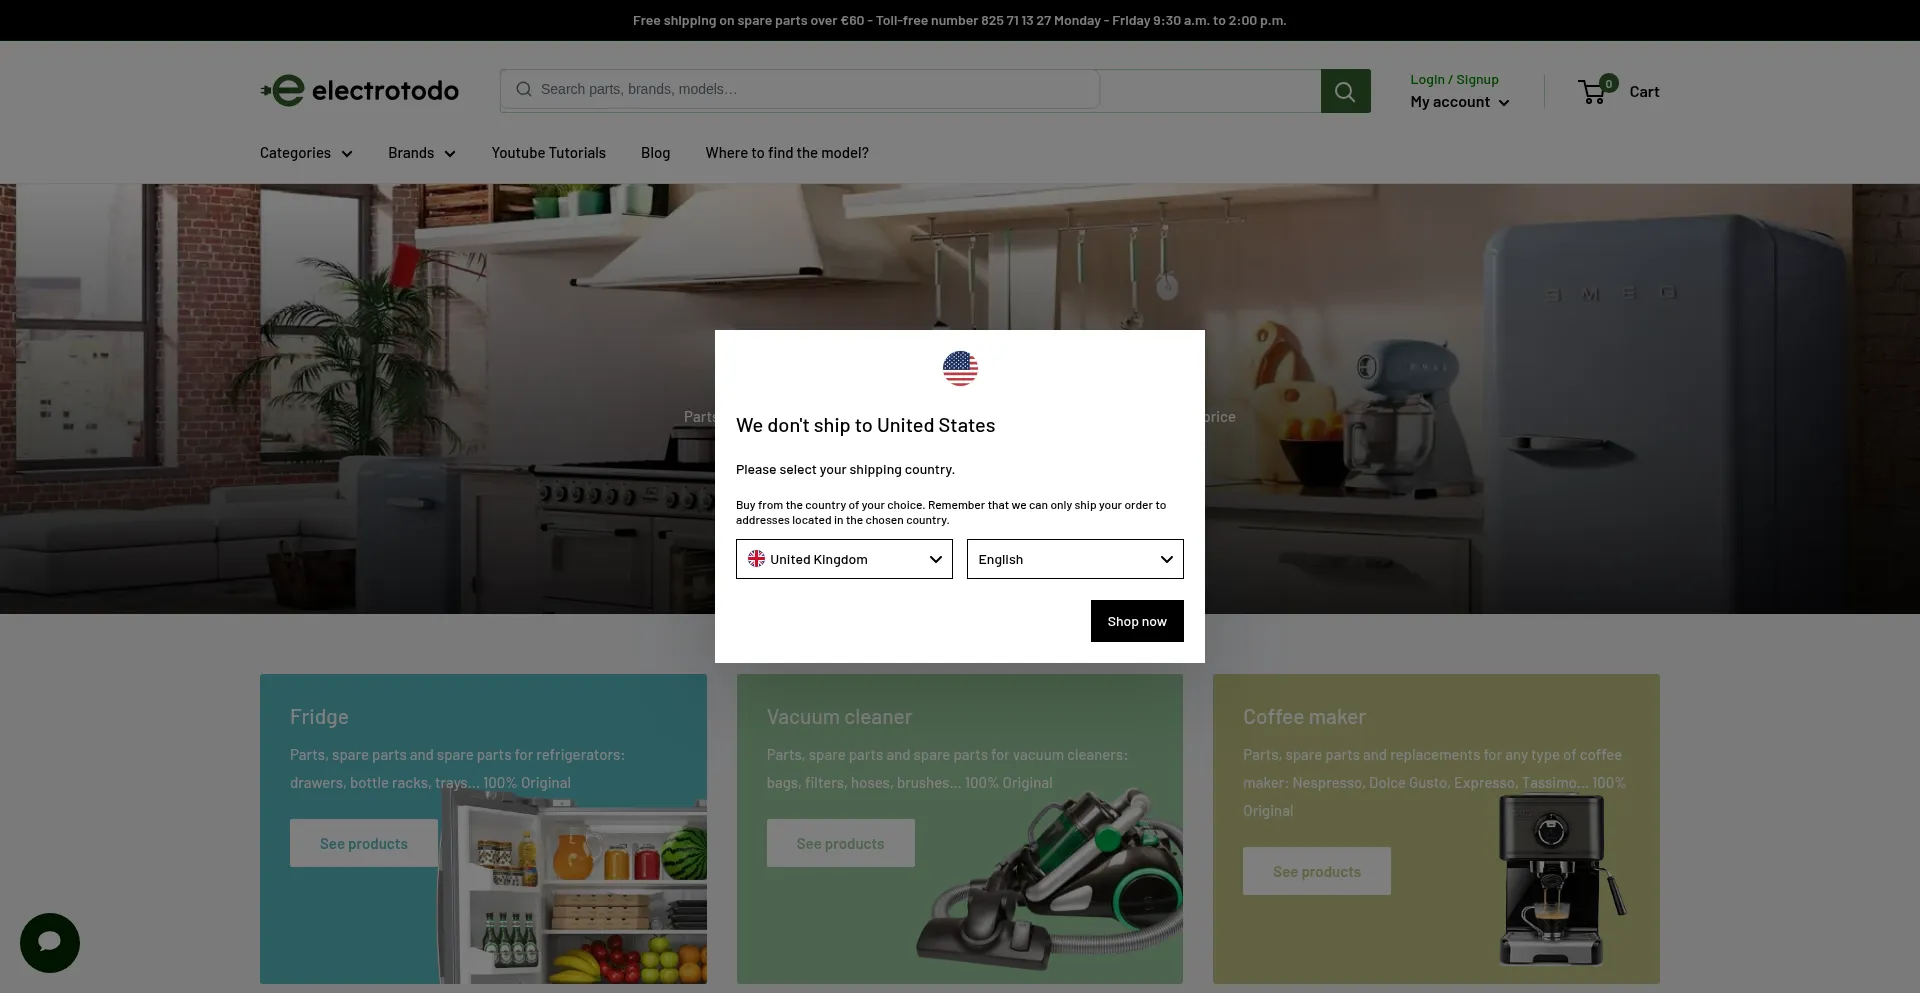Click "Please select your shipping country." text
Viewport: 1920px width, 993px height.
(x=845, y=469)
